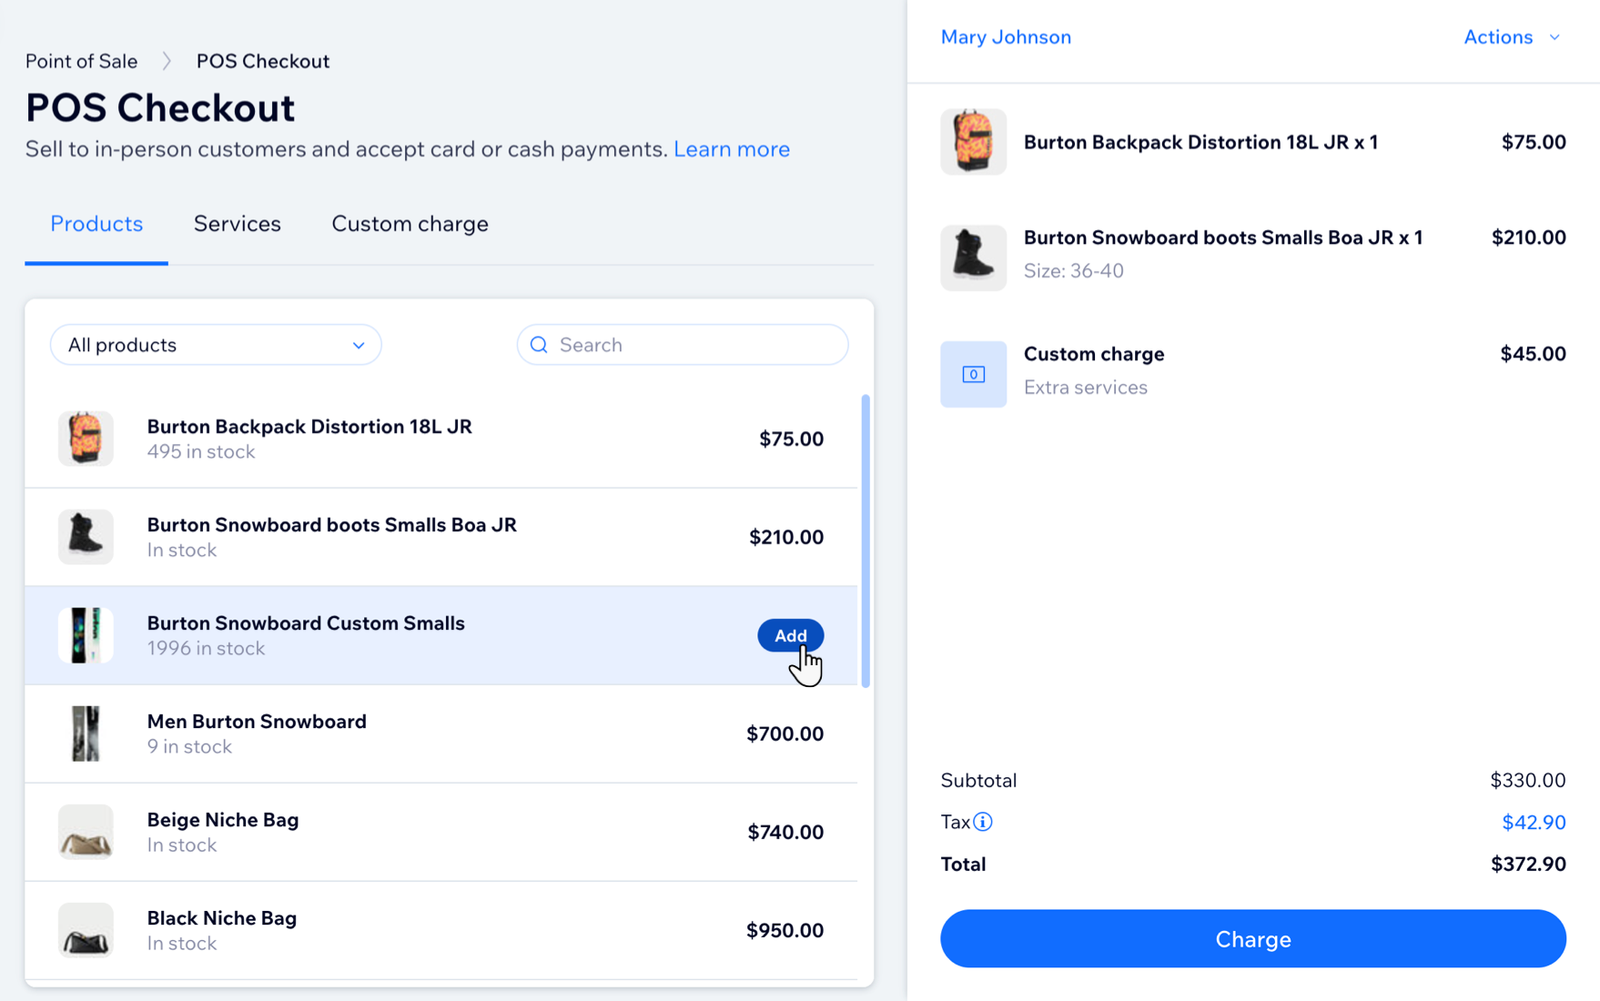The width and height of the screenshot is (1600, 1001).
Task: Click backpack thumbnail in the cart
Action: click(x=973, y=142)
